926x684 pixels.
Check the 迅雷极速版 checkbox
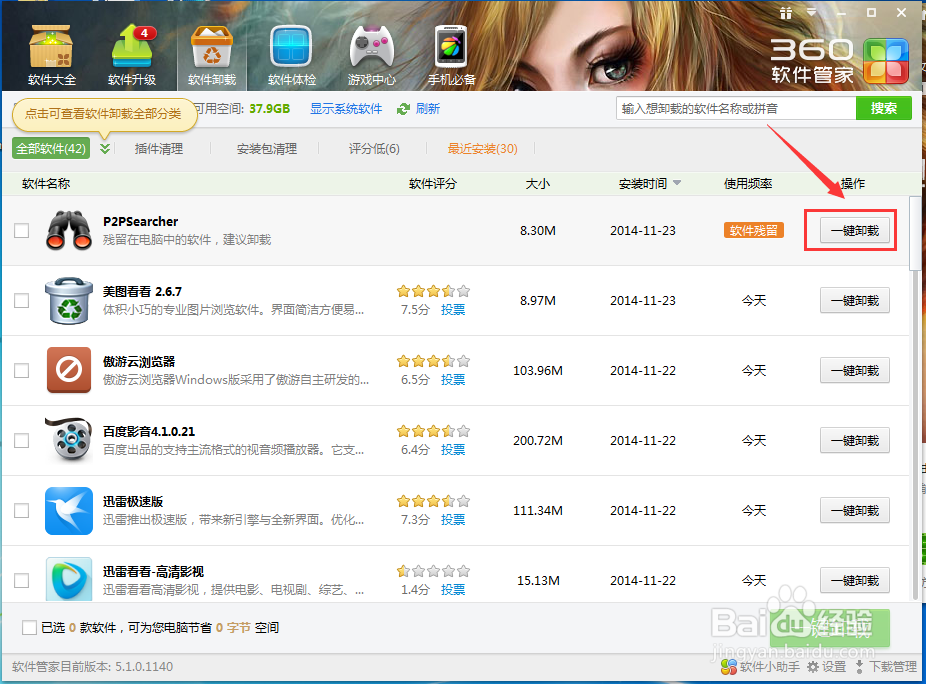[22, 510]
